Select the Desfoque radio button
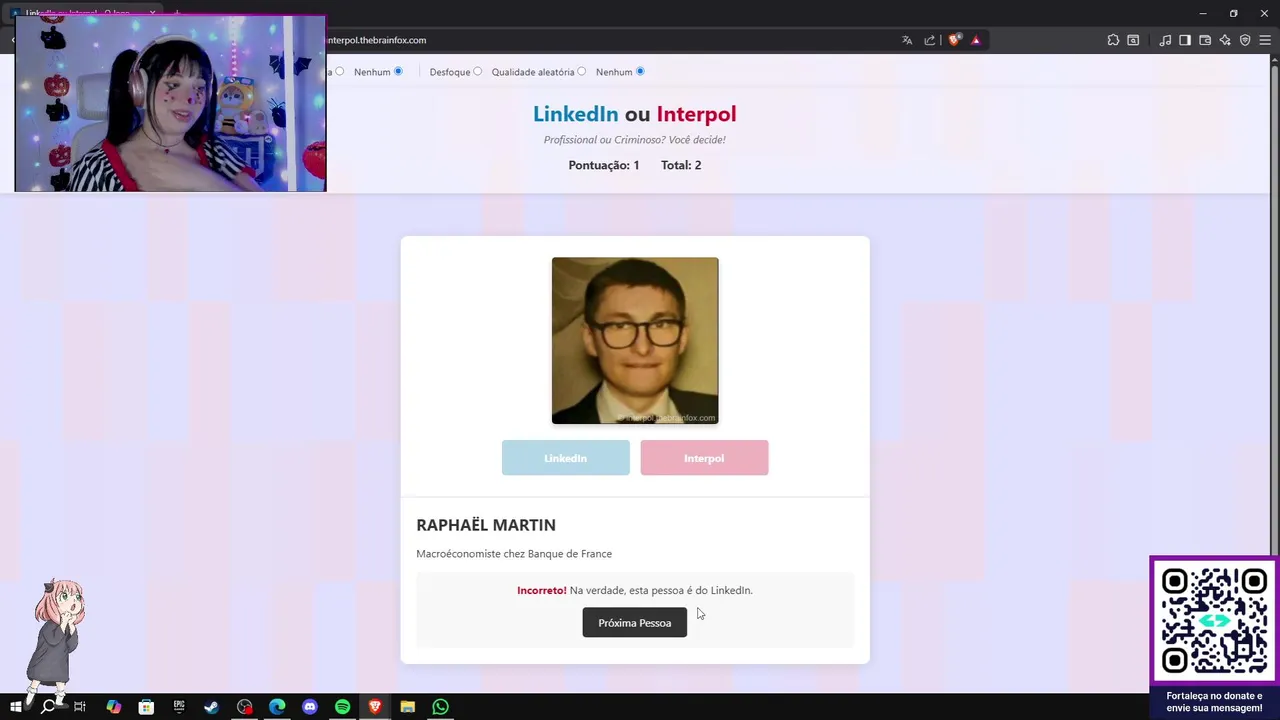Image resolution: width=1280 pixels, height=720 pixels. 477,71
